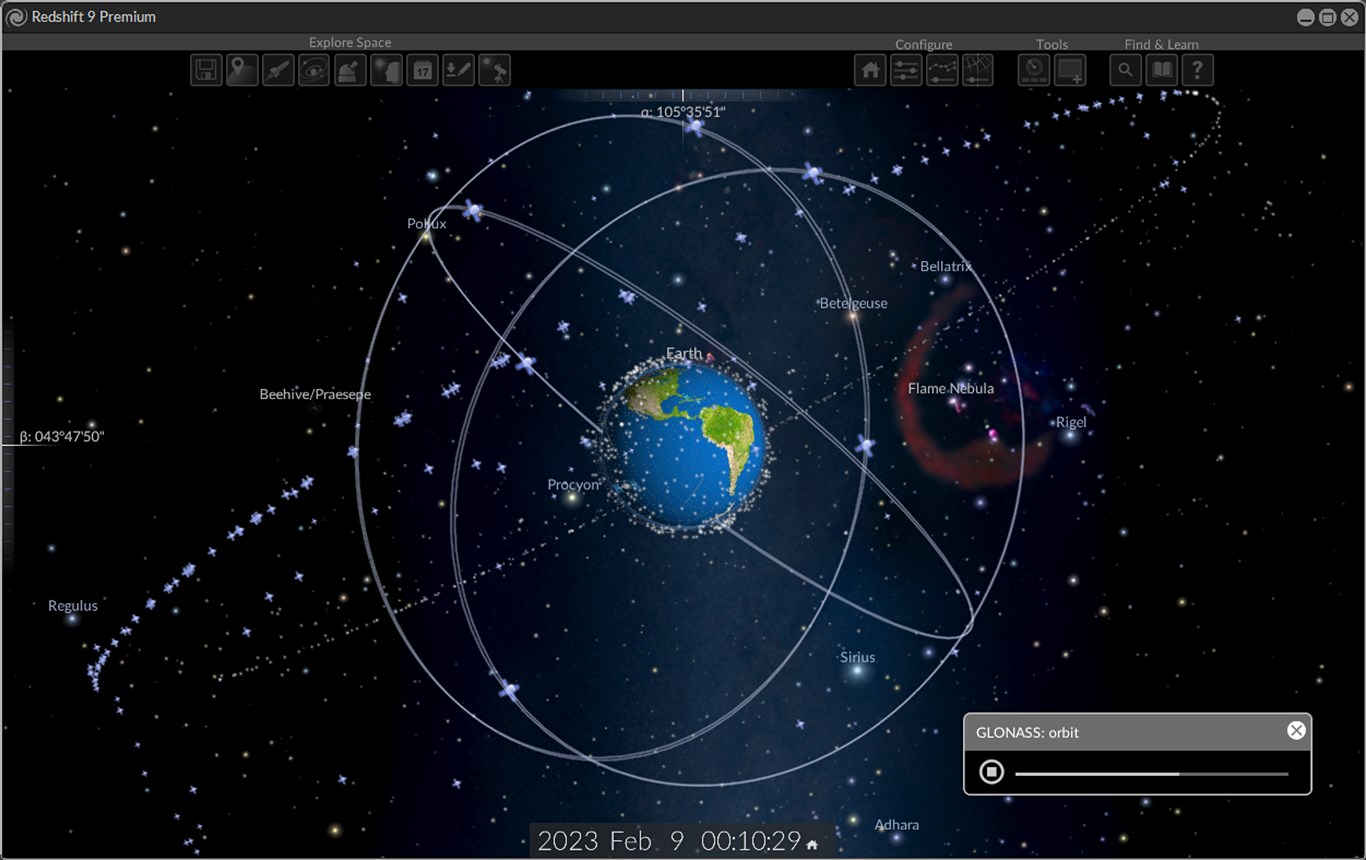Select the Flame Nebula label

(951, 388)
